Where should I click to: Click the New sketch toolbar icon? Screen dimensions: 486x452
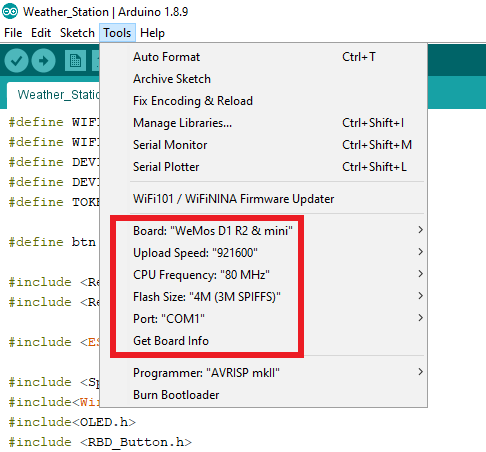point(75,61)
